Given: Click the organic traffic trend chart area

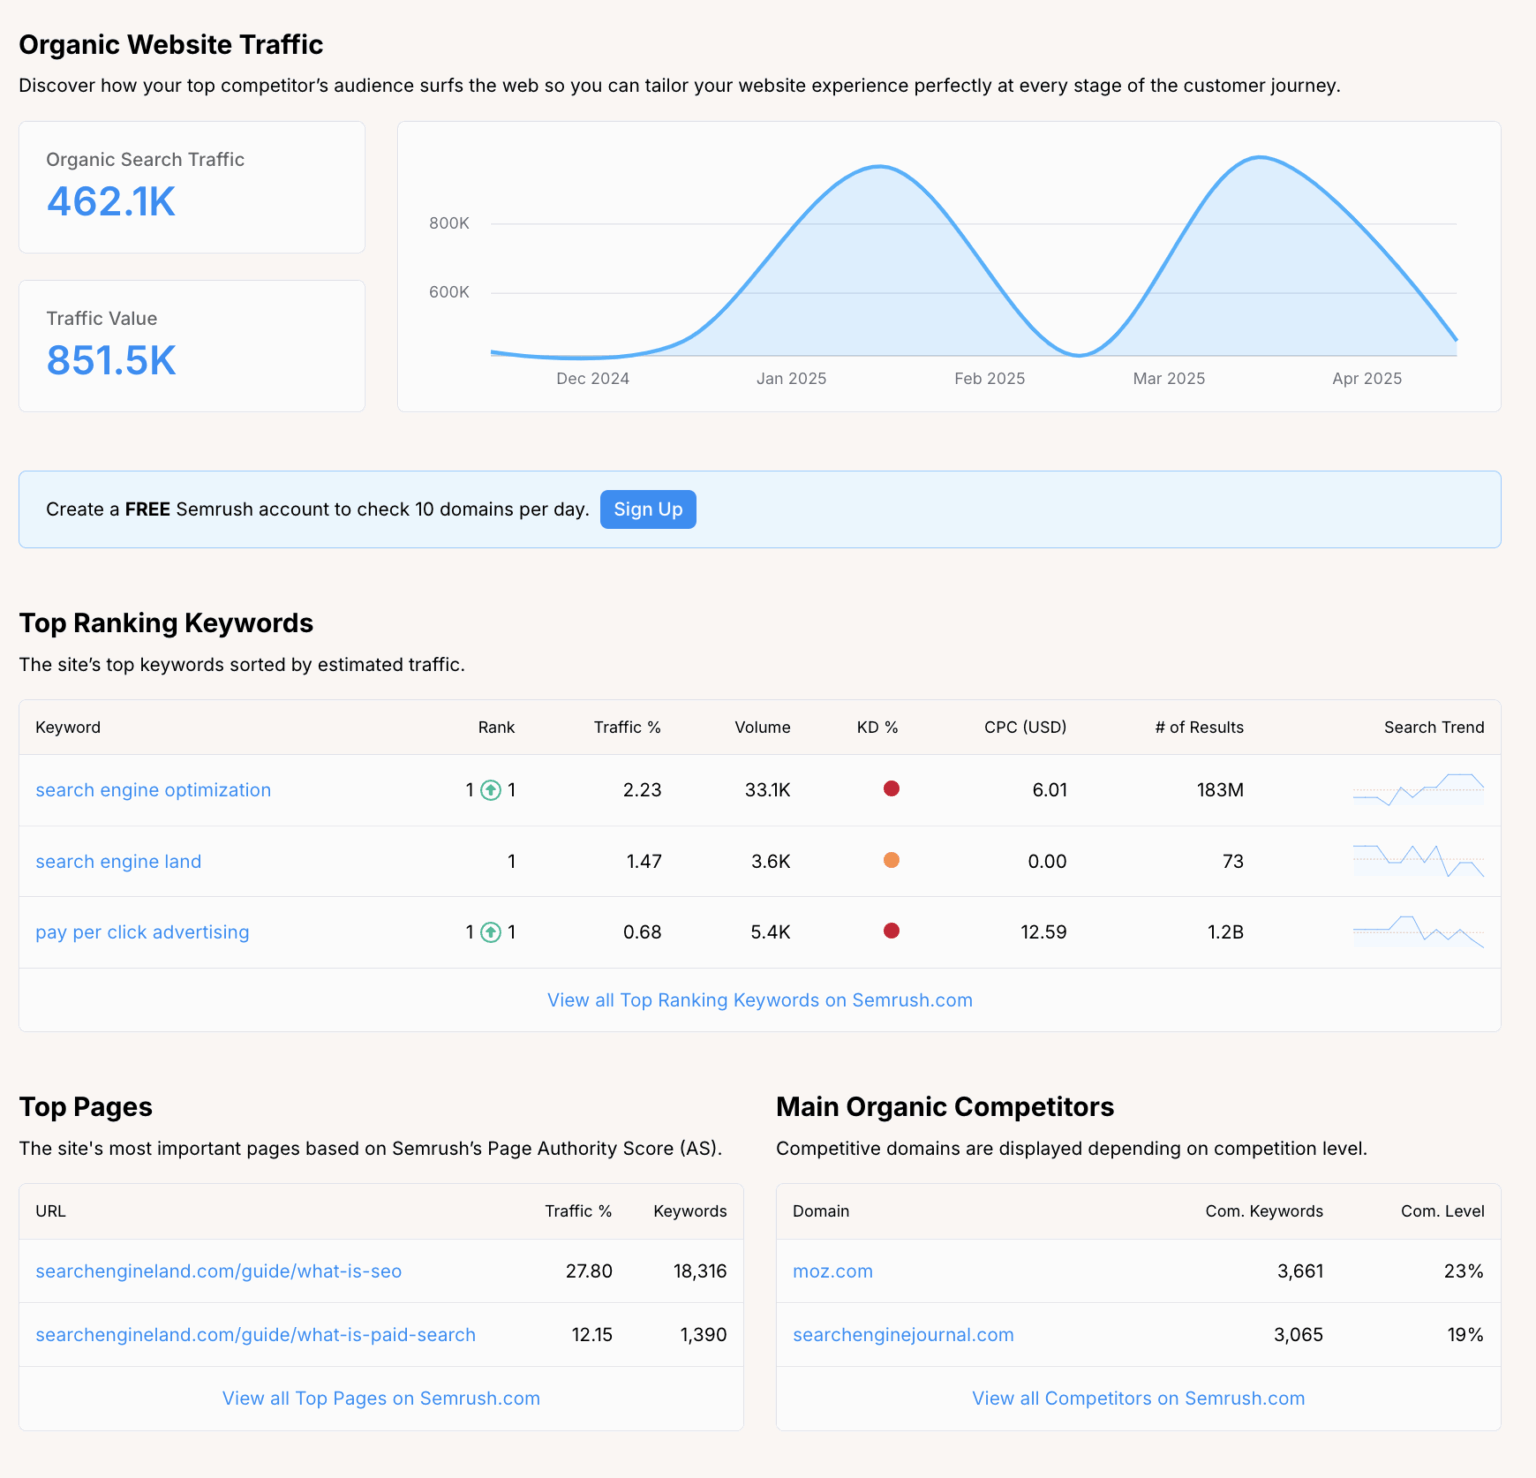Looking at the screenshot, I should (950, 265).
